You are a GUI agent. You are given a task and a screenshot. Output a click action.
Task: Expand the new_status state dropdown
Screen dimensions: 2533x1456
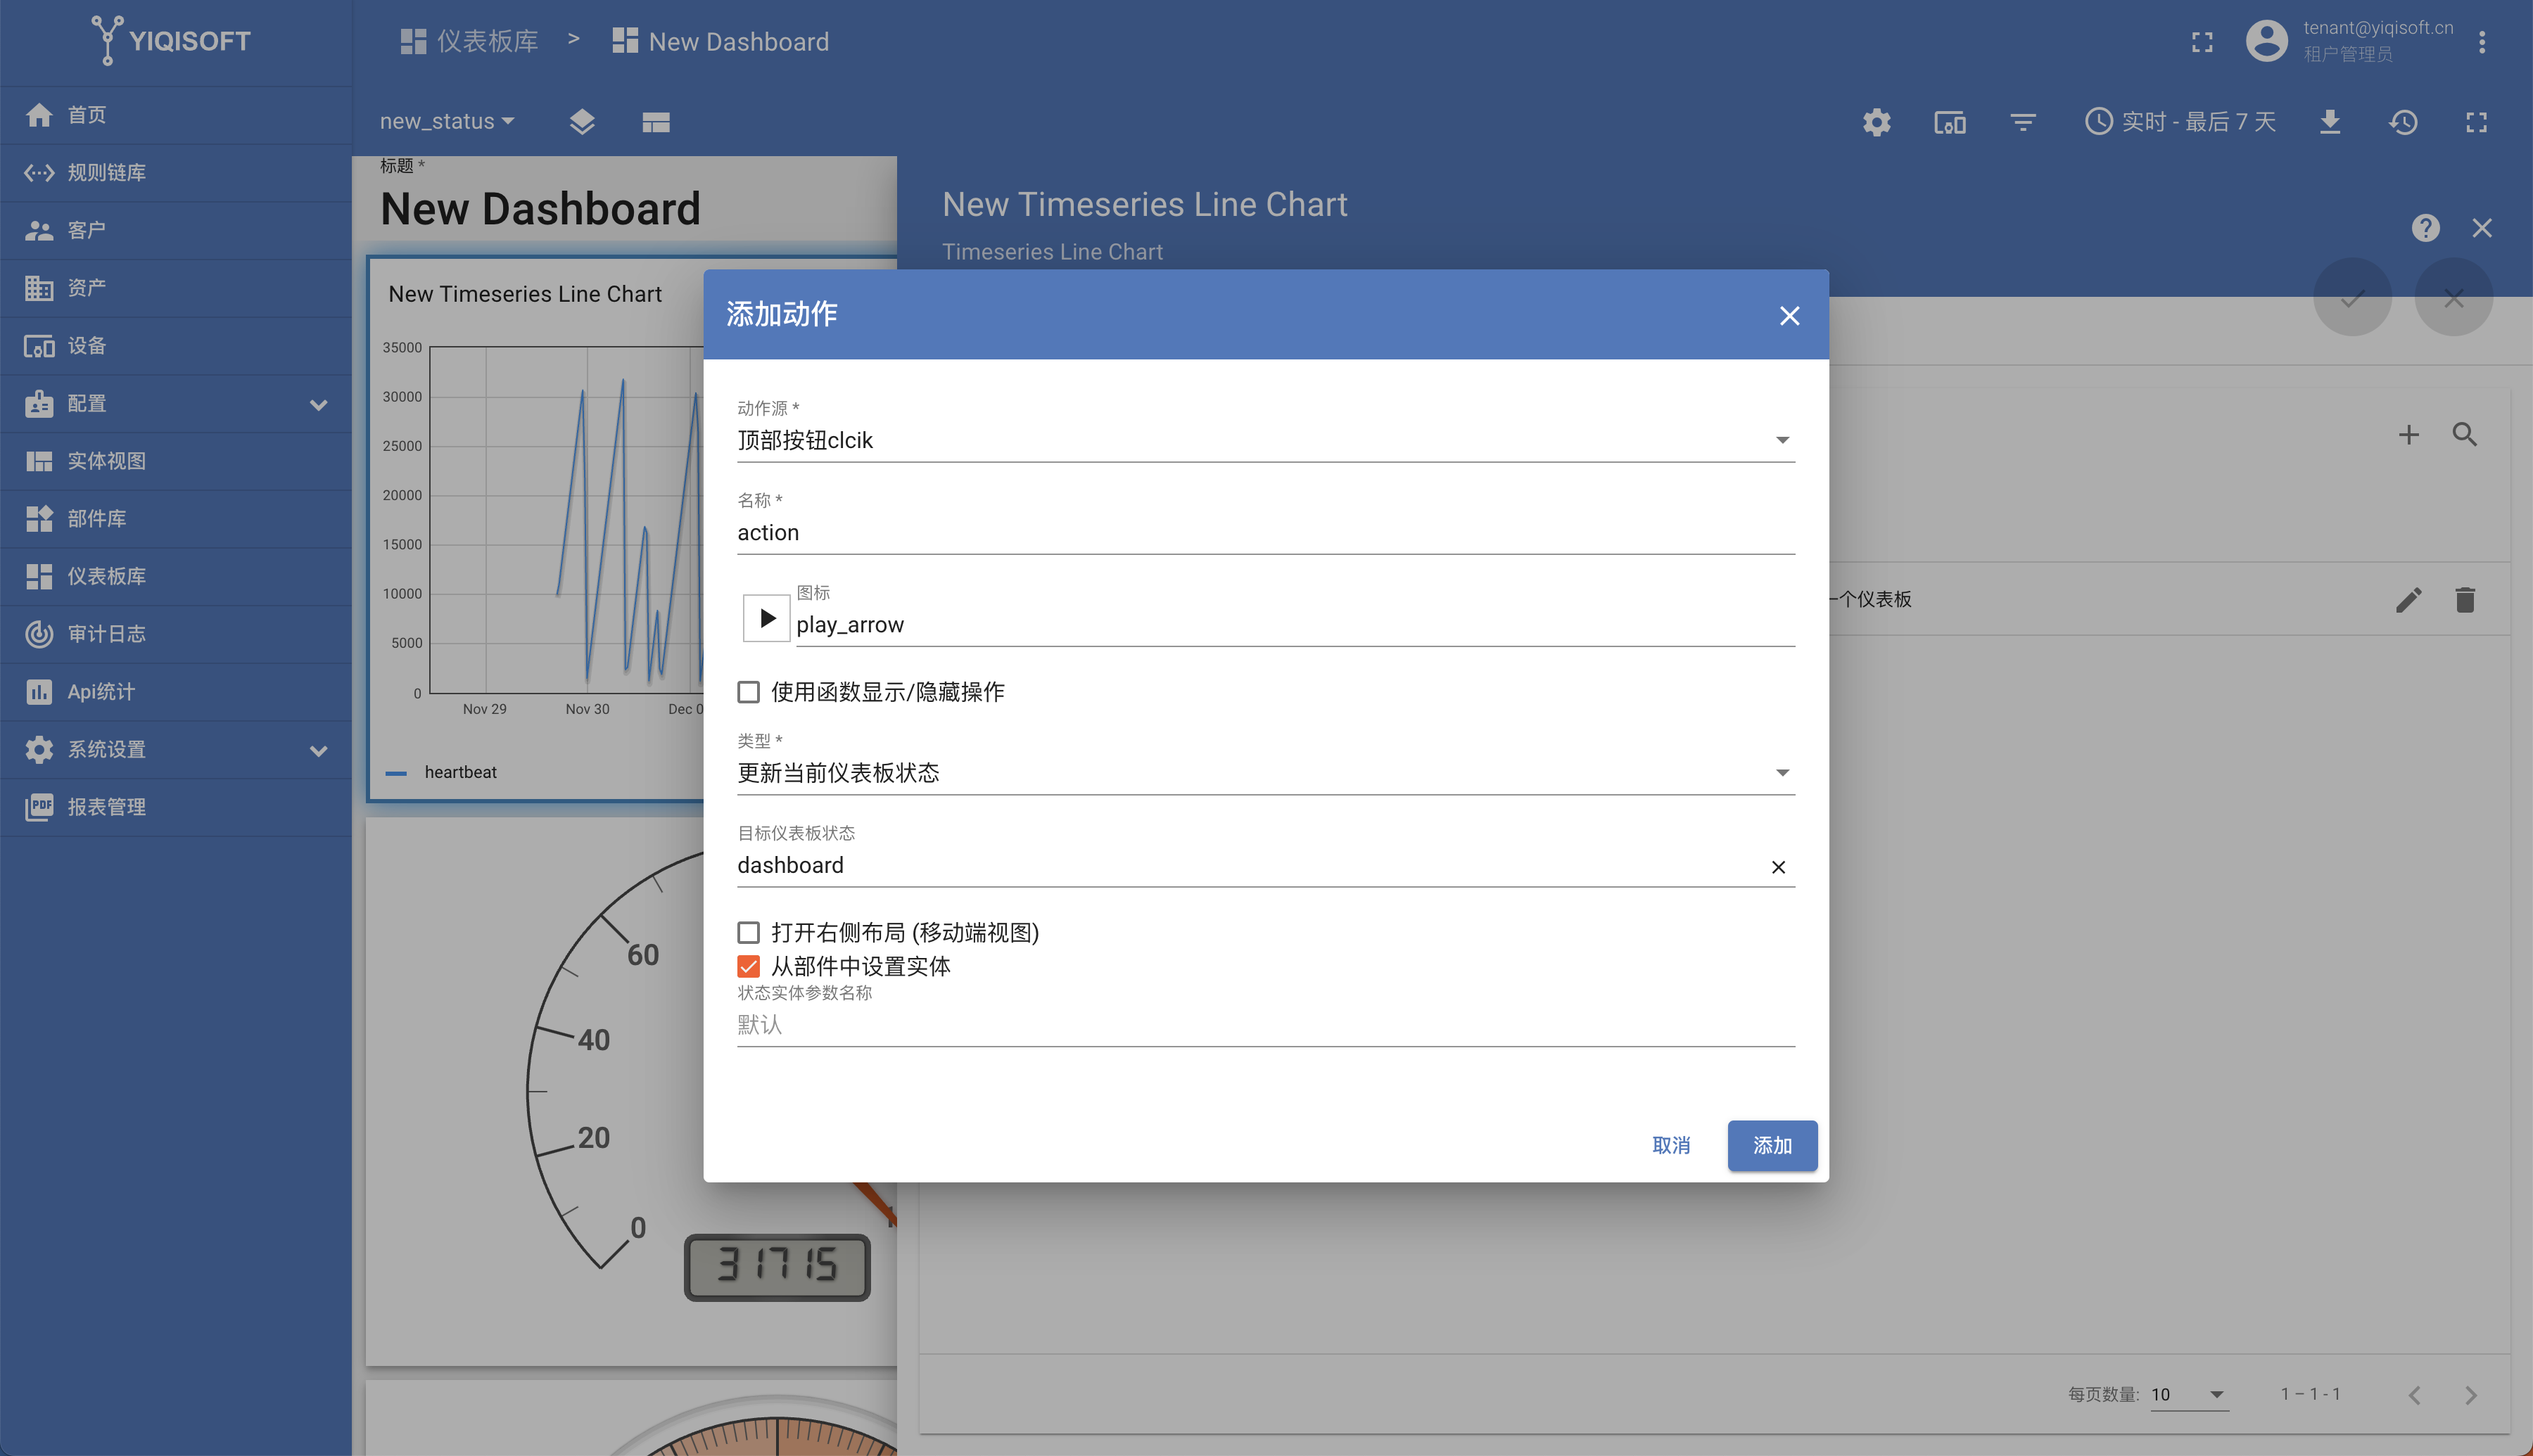click(446, 121)
